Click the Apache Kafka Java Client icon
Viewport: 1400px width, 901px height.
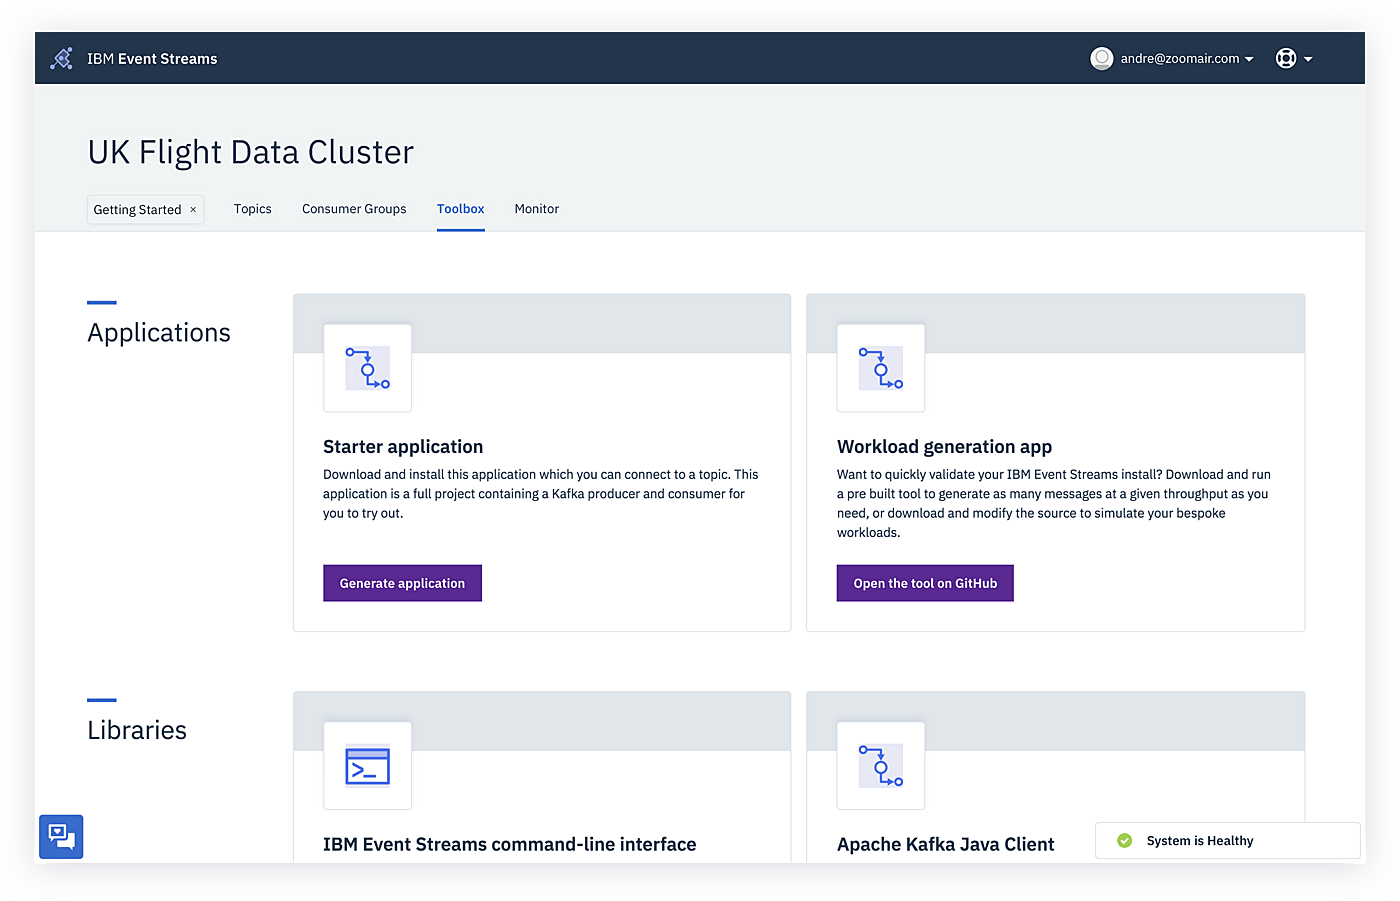coord(881,766)
